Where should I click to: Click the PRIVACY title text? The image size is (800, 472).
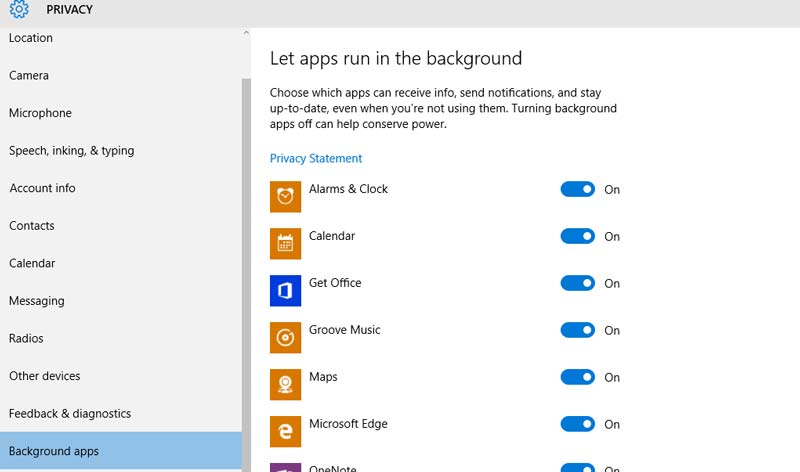click(69, 10)
